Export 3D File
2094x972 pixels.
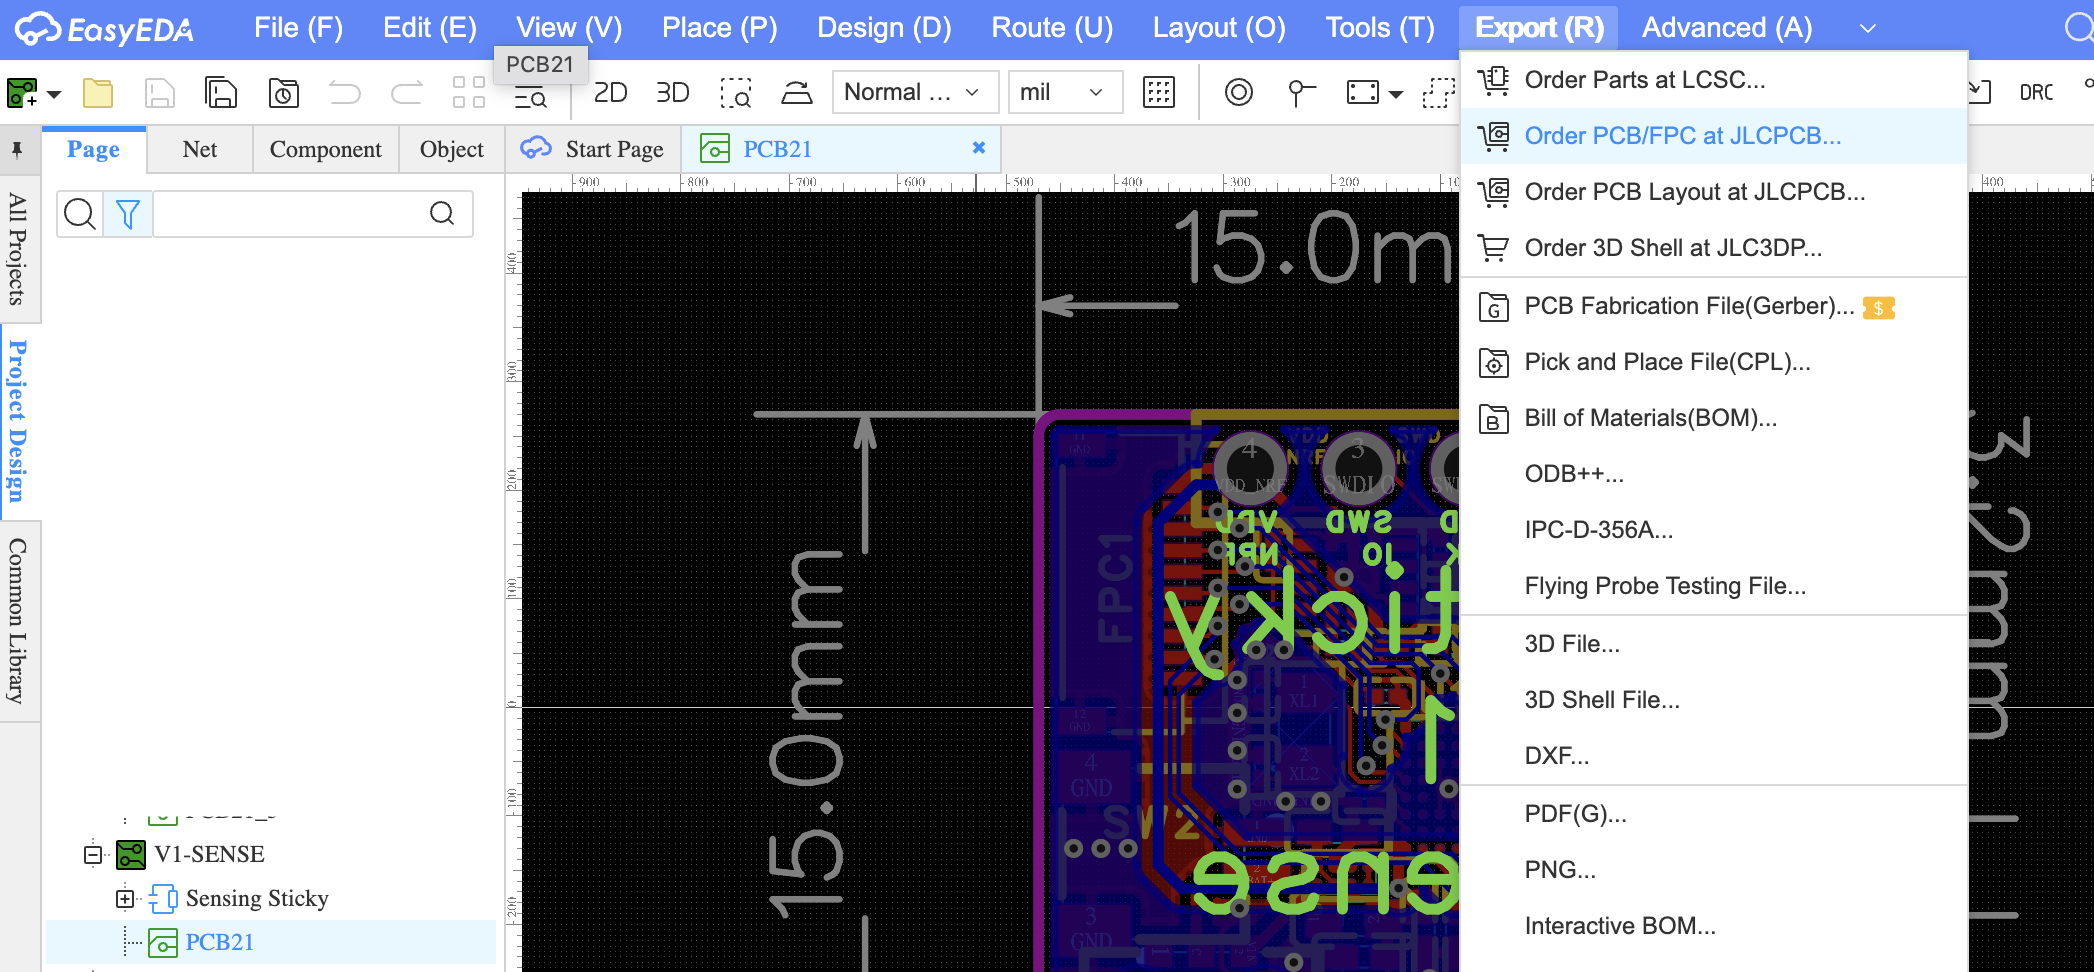click(x=1714, y=644)
